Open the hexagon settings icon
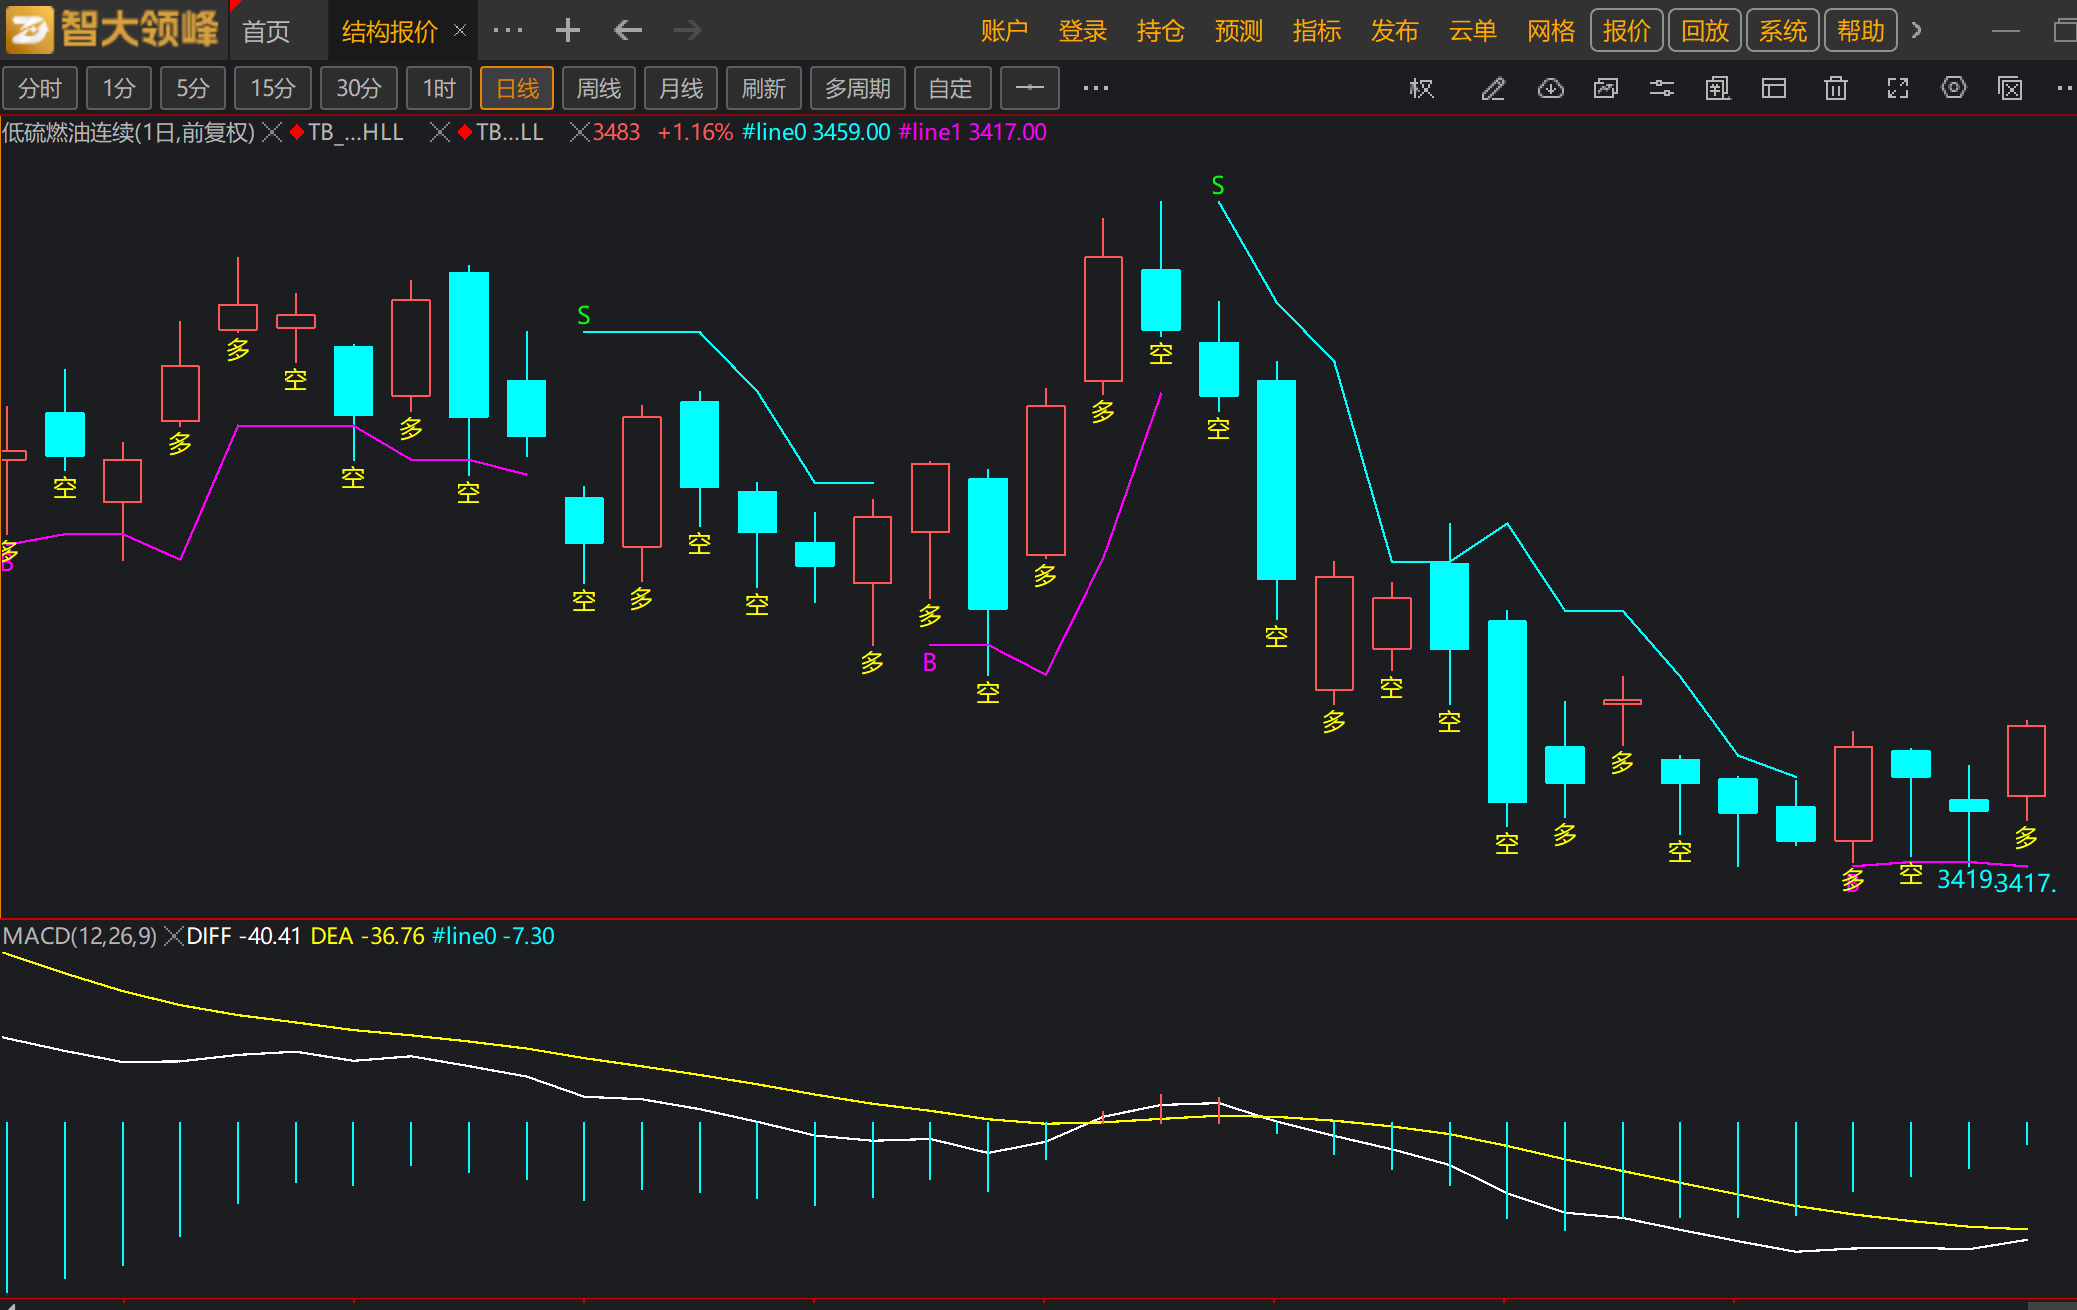Screen dimensions: 2077x1310 click(1953, 88)
